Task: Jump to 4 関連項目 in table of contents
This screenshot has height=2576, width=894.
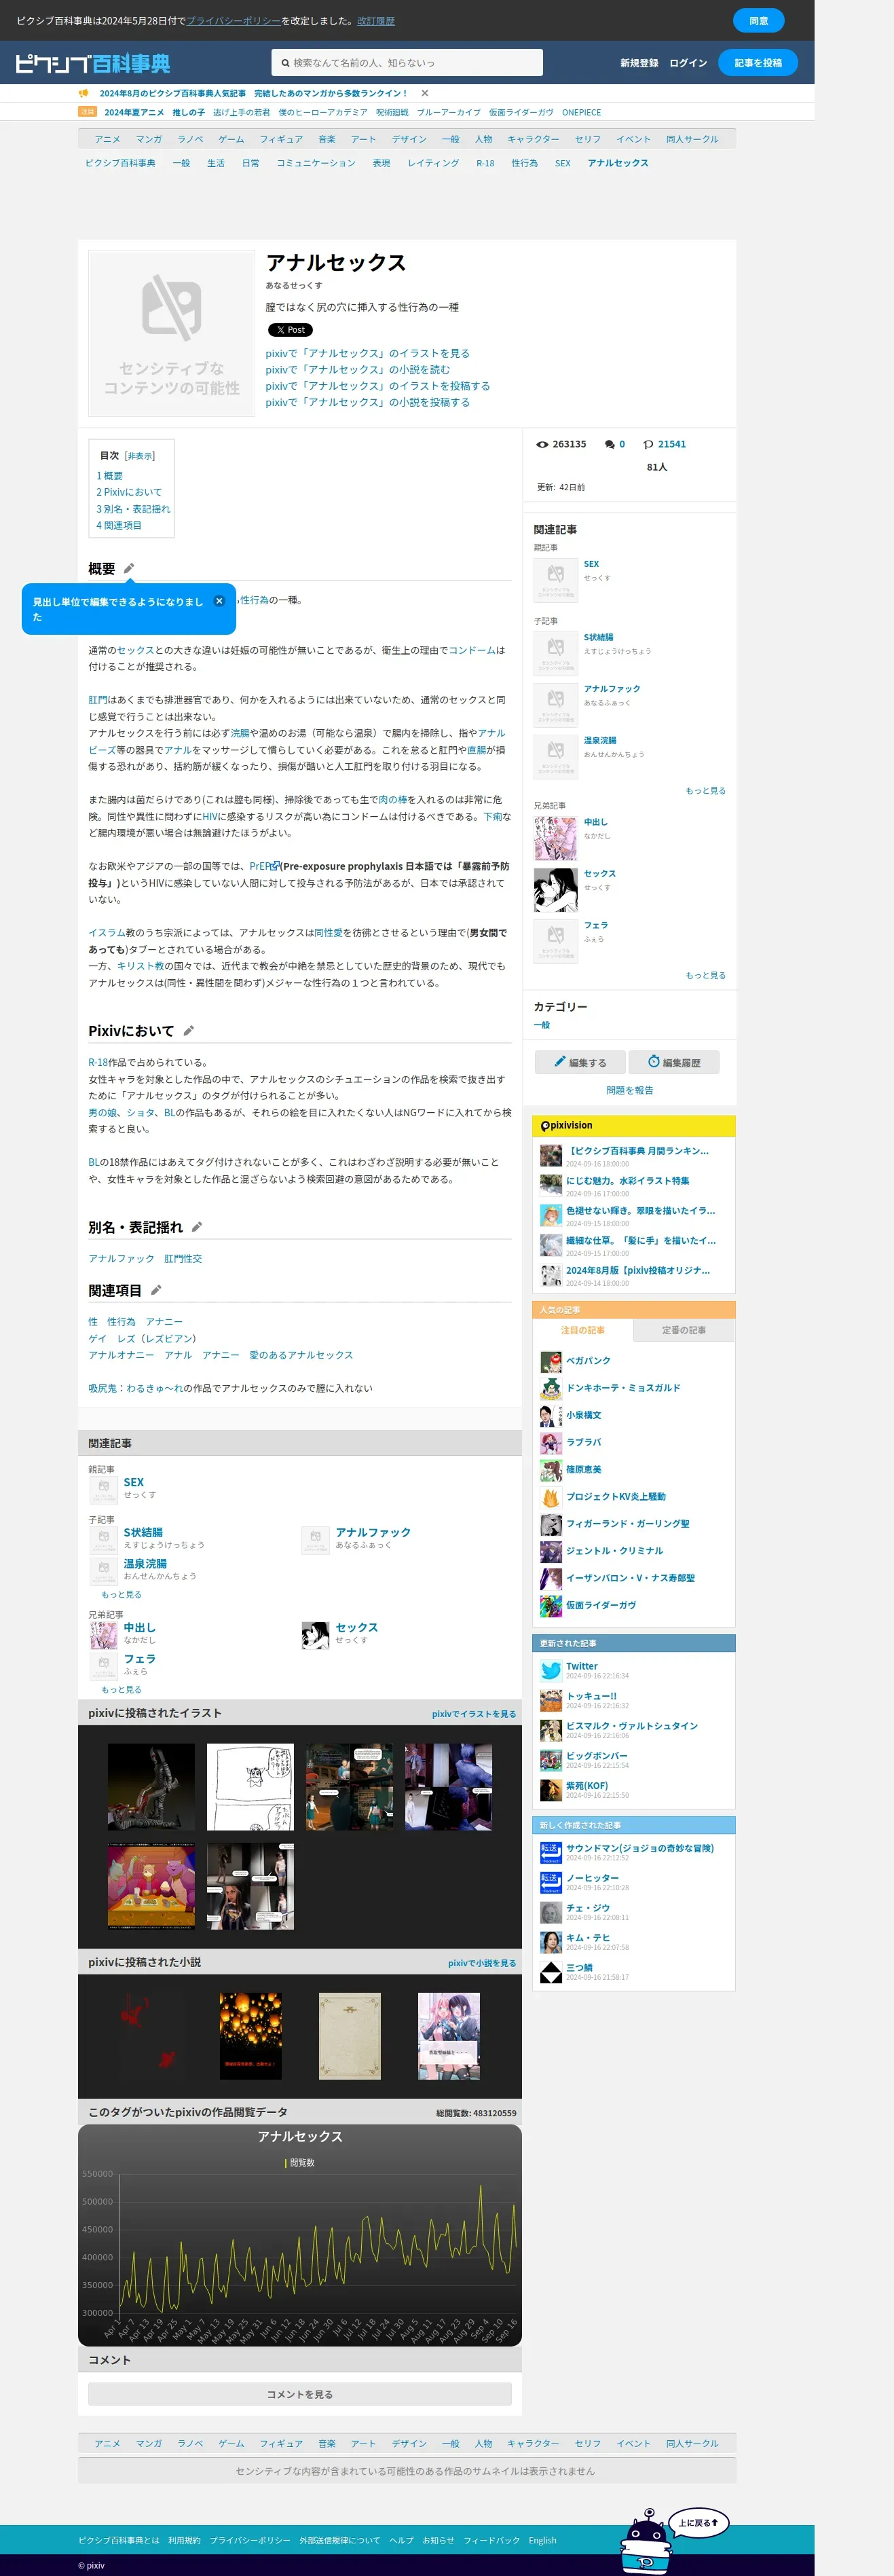Action: coord(119,525)
